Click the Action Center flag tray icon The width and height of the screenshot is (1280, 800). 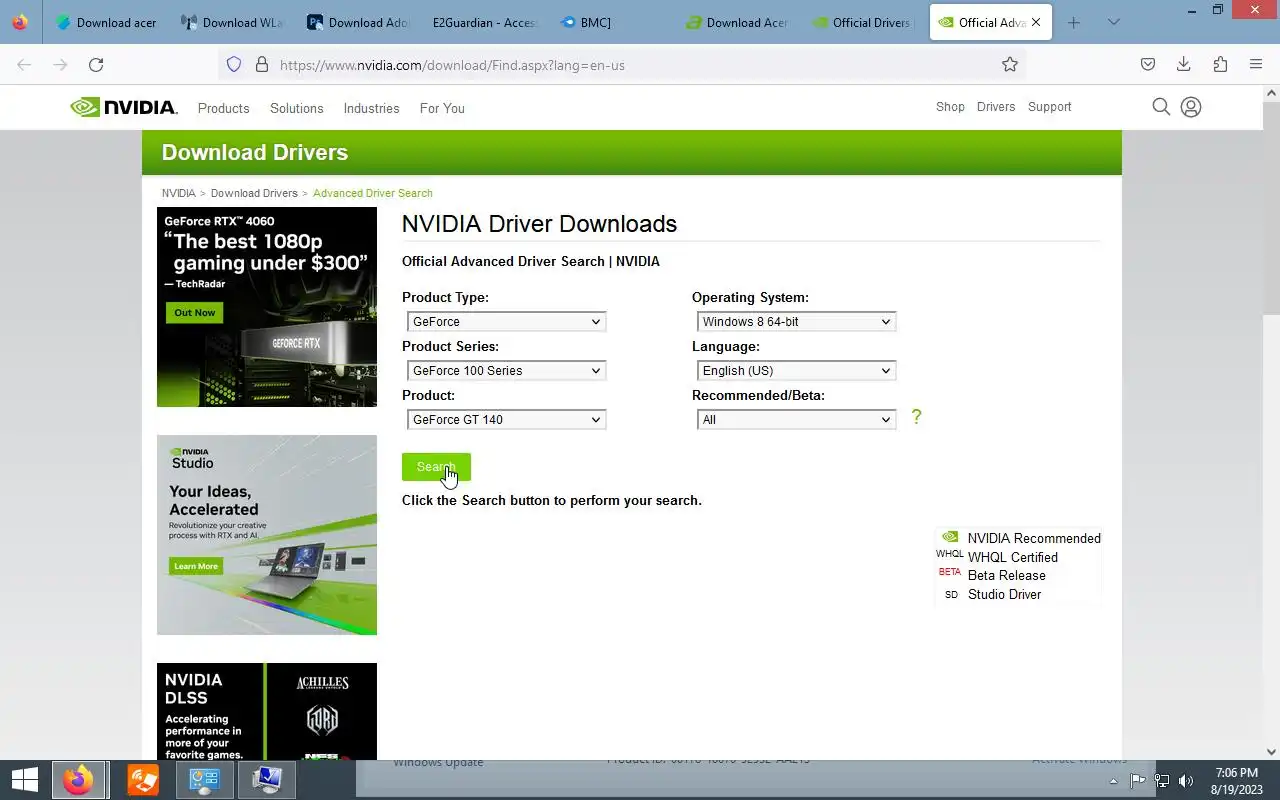pyautogui.click(x=1138, y=781)
